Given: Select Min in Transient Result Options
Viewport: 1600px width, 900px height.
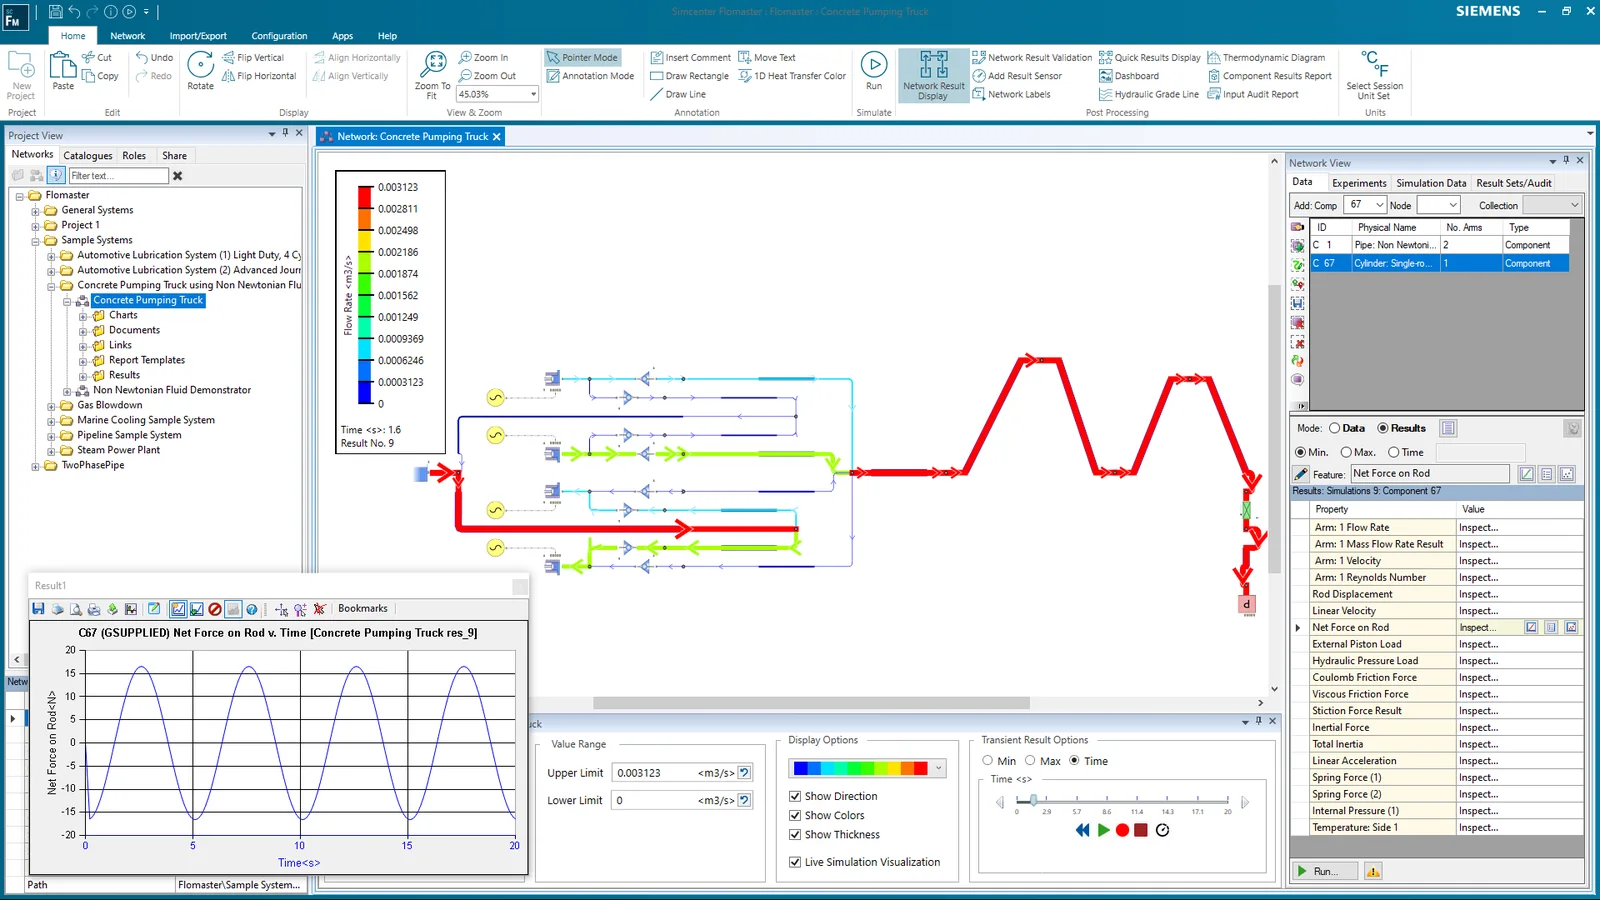Looking at the screenshot, I should 987,761.
